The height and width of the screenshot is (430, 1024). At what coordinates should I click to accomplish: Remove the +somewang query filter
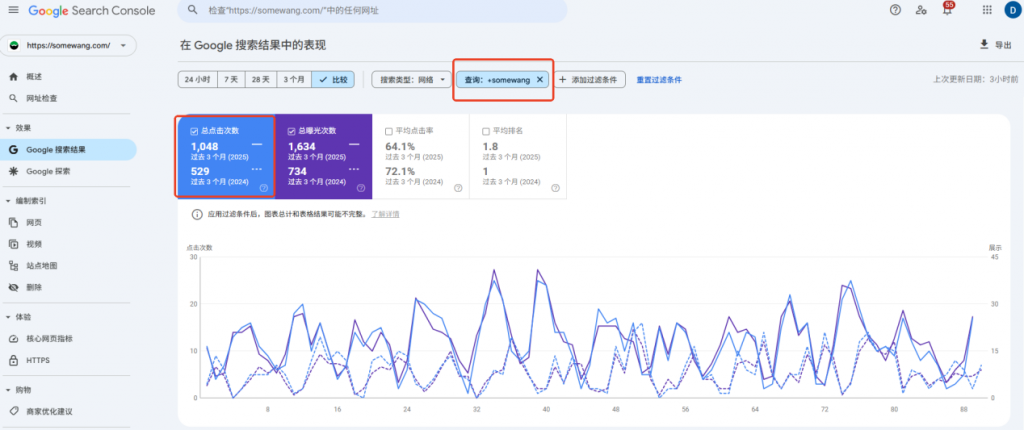coord(539,80)
